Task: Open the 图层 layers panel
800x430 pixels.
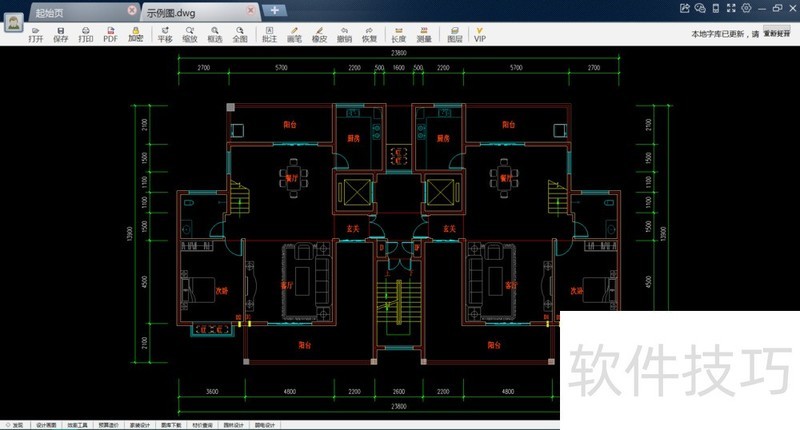Action: pos(455,35)
